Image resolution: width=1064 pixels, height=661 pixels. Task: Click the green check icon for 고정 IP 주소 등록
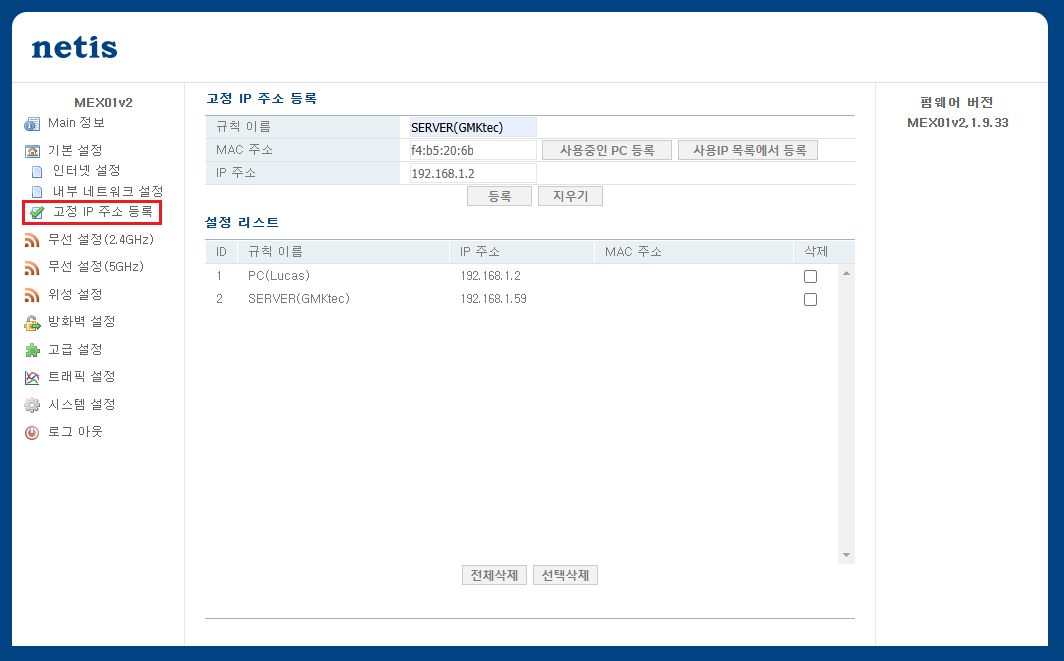click(x=37, y=212)
